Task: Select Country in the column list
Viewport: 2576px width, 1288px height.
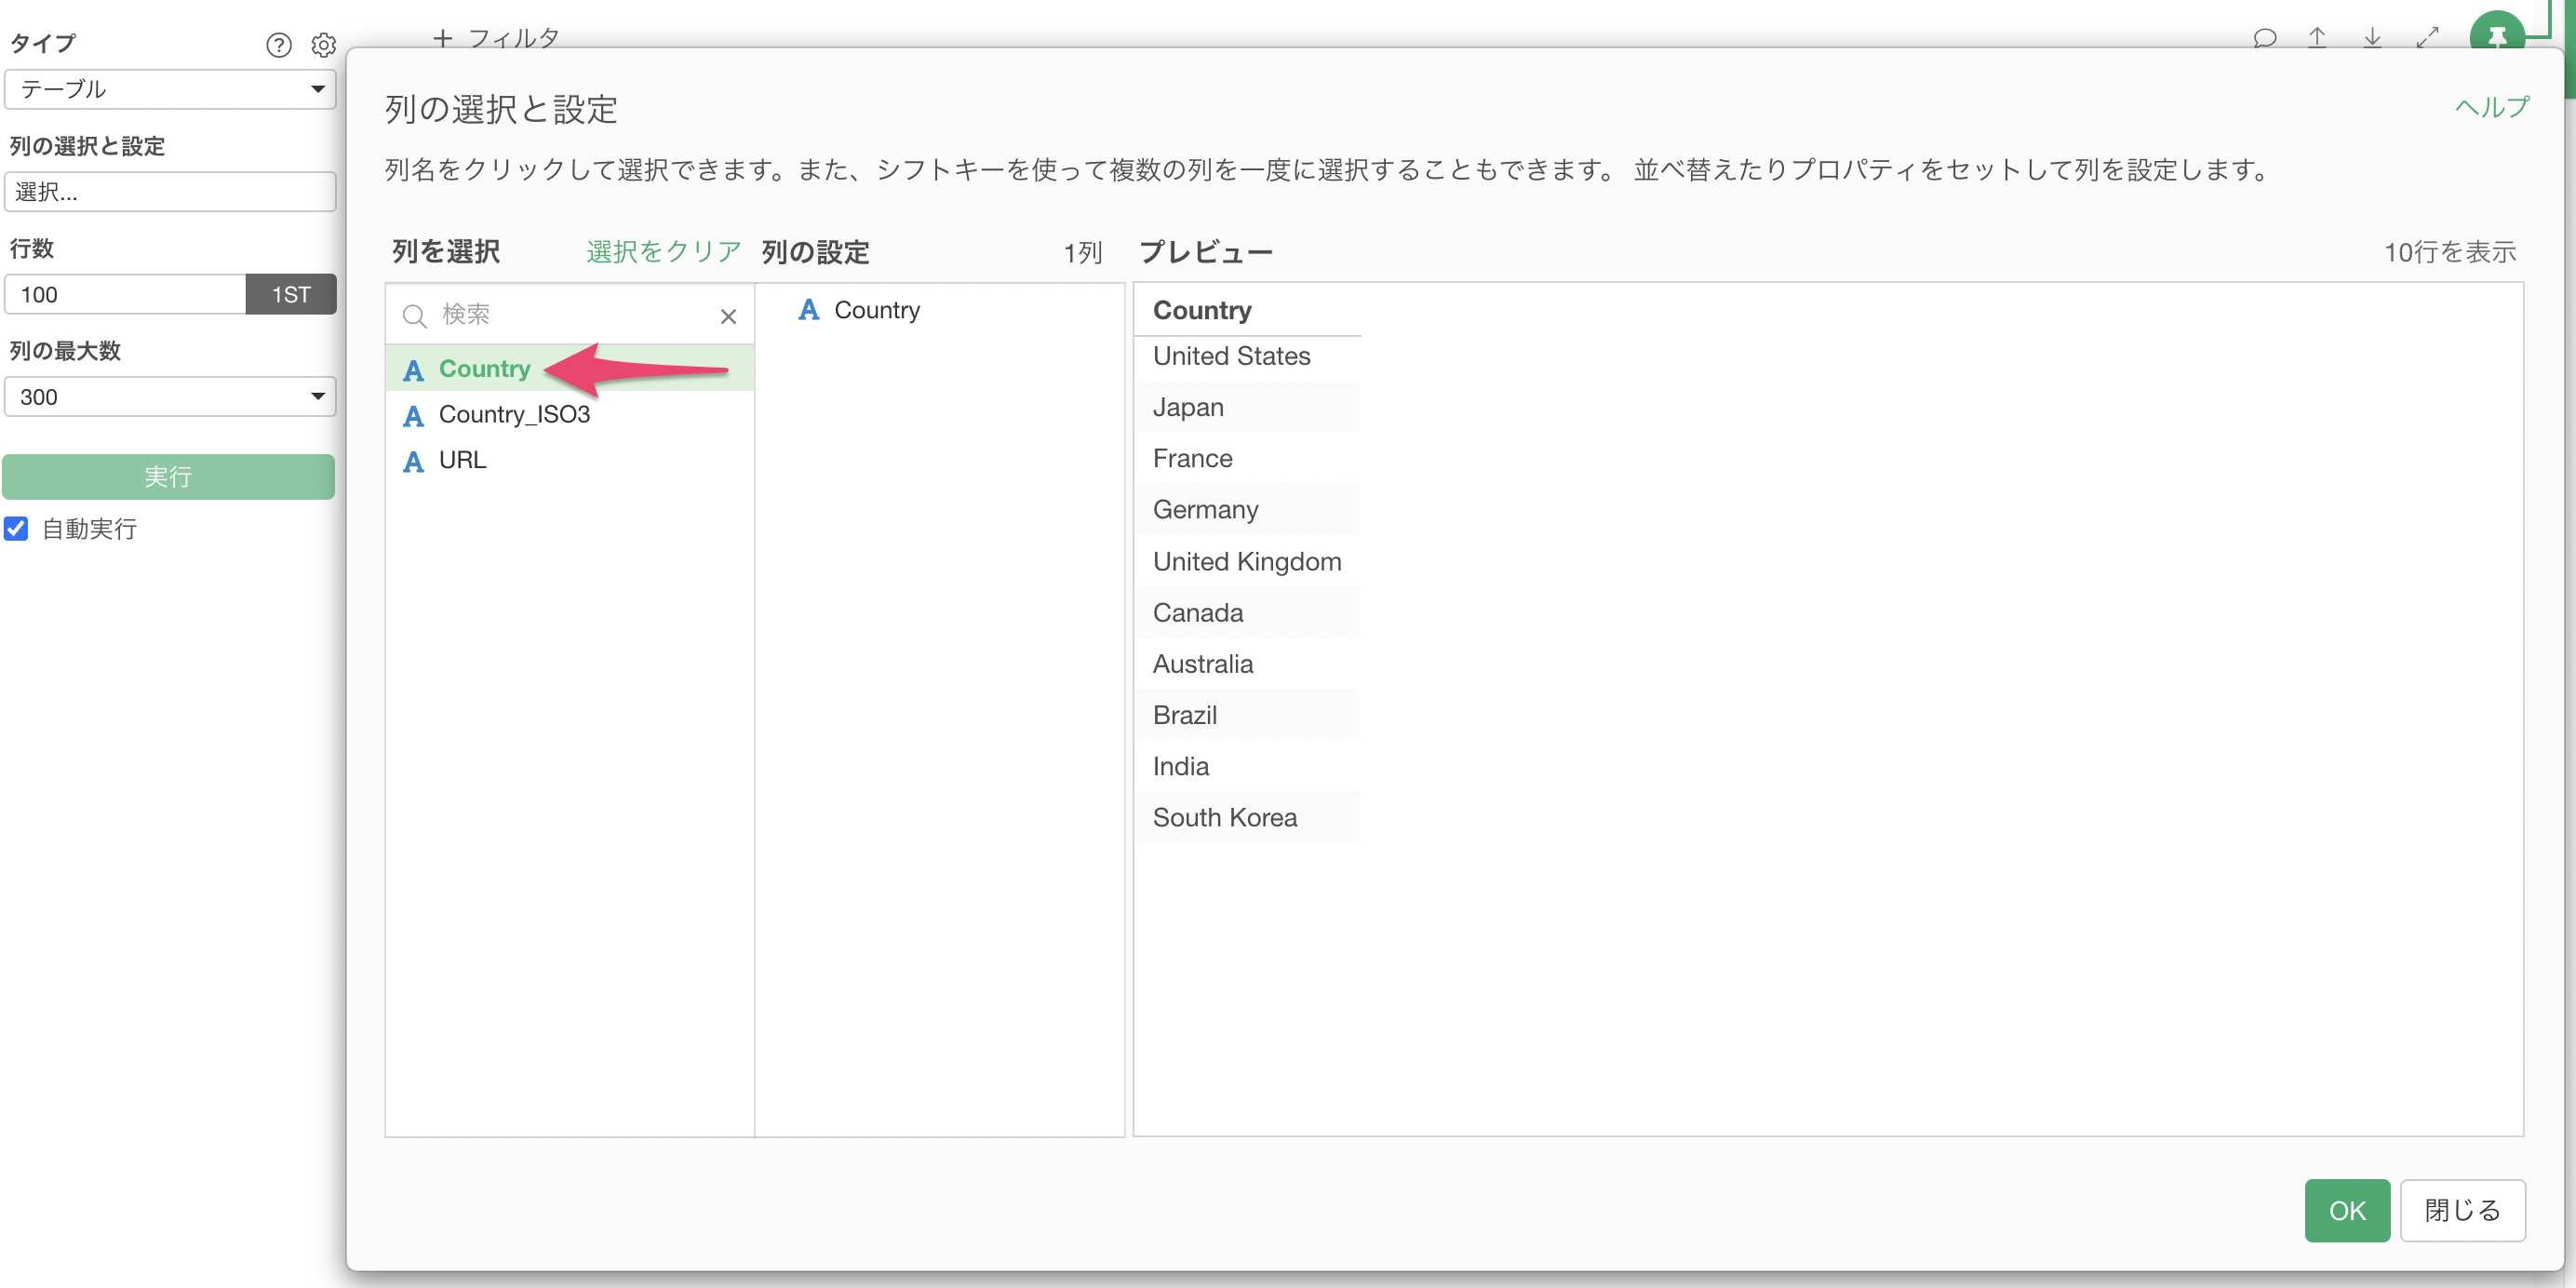Action: click(569, 369)
